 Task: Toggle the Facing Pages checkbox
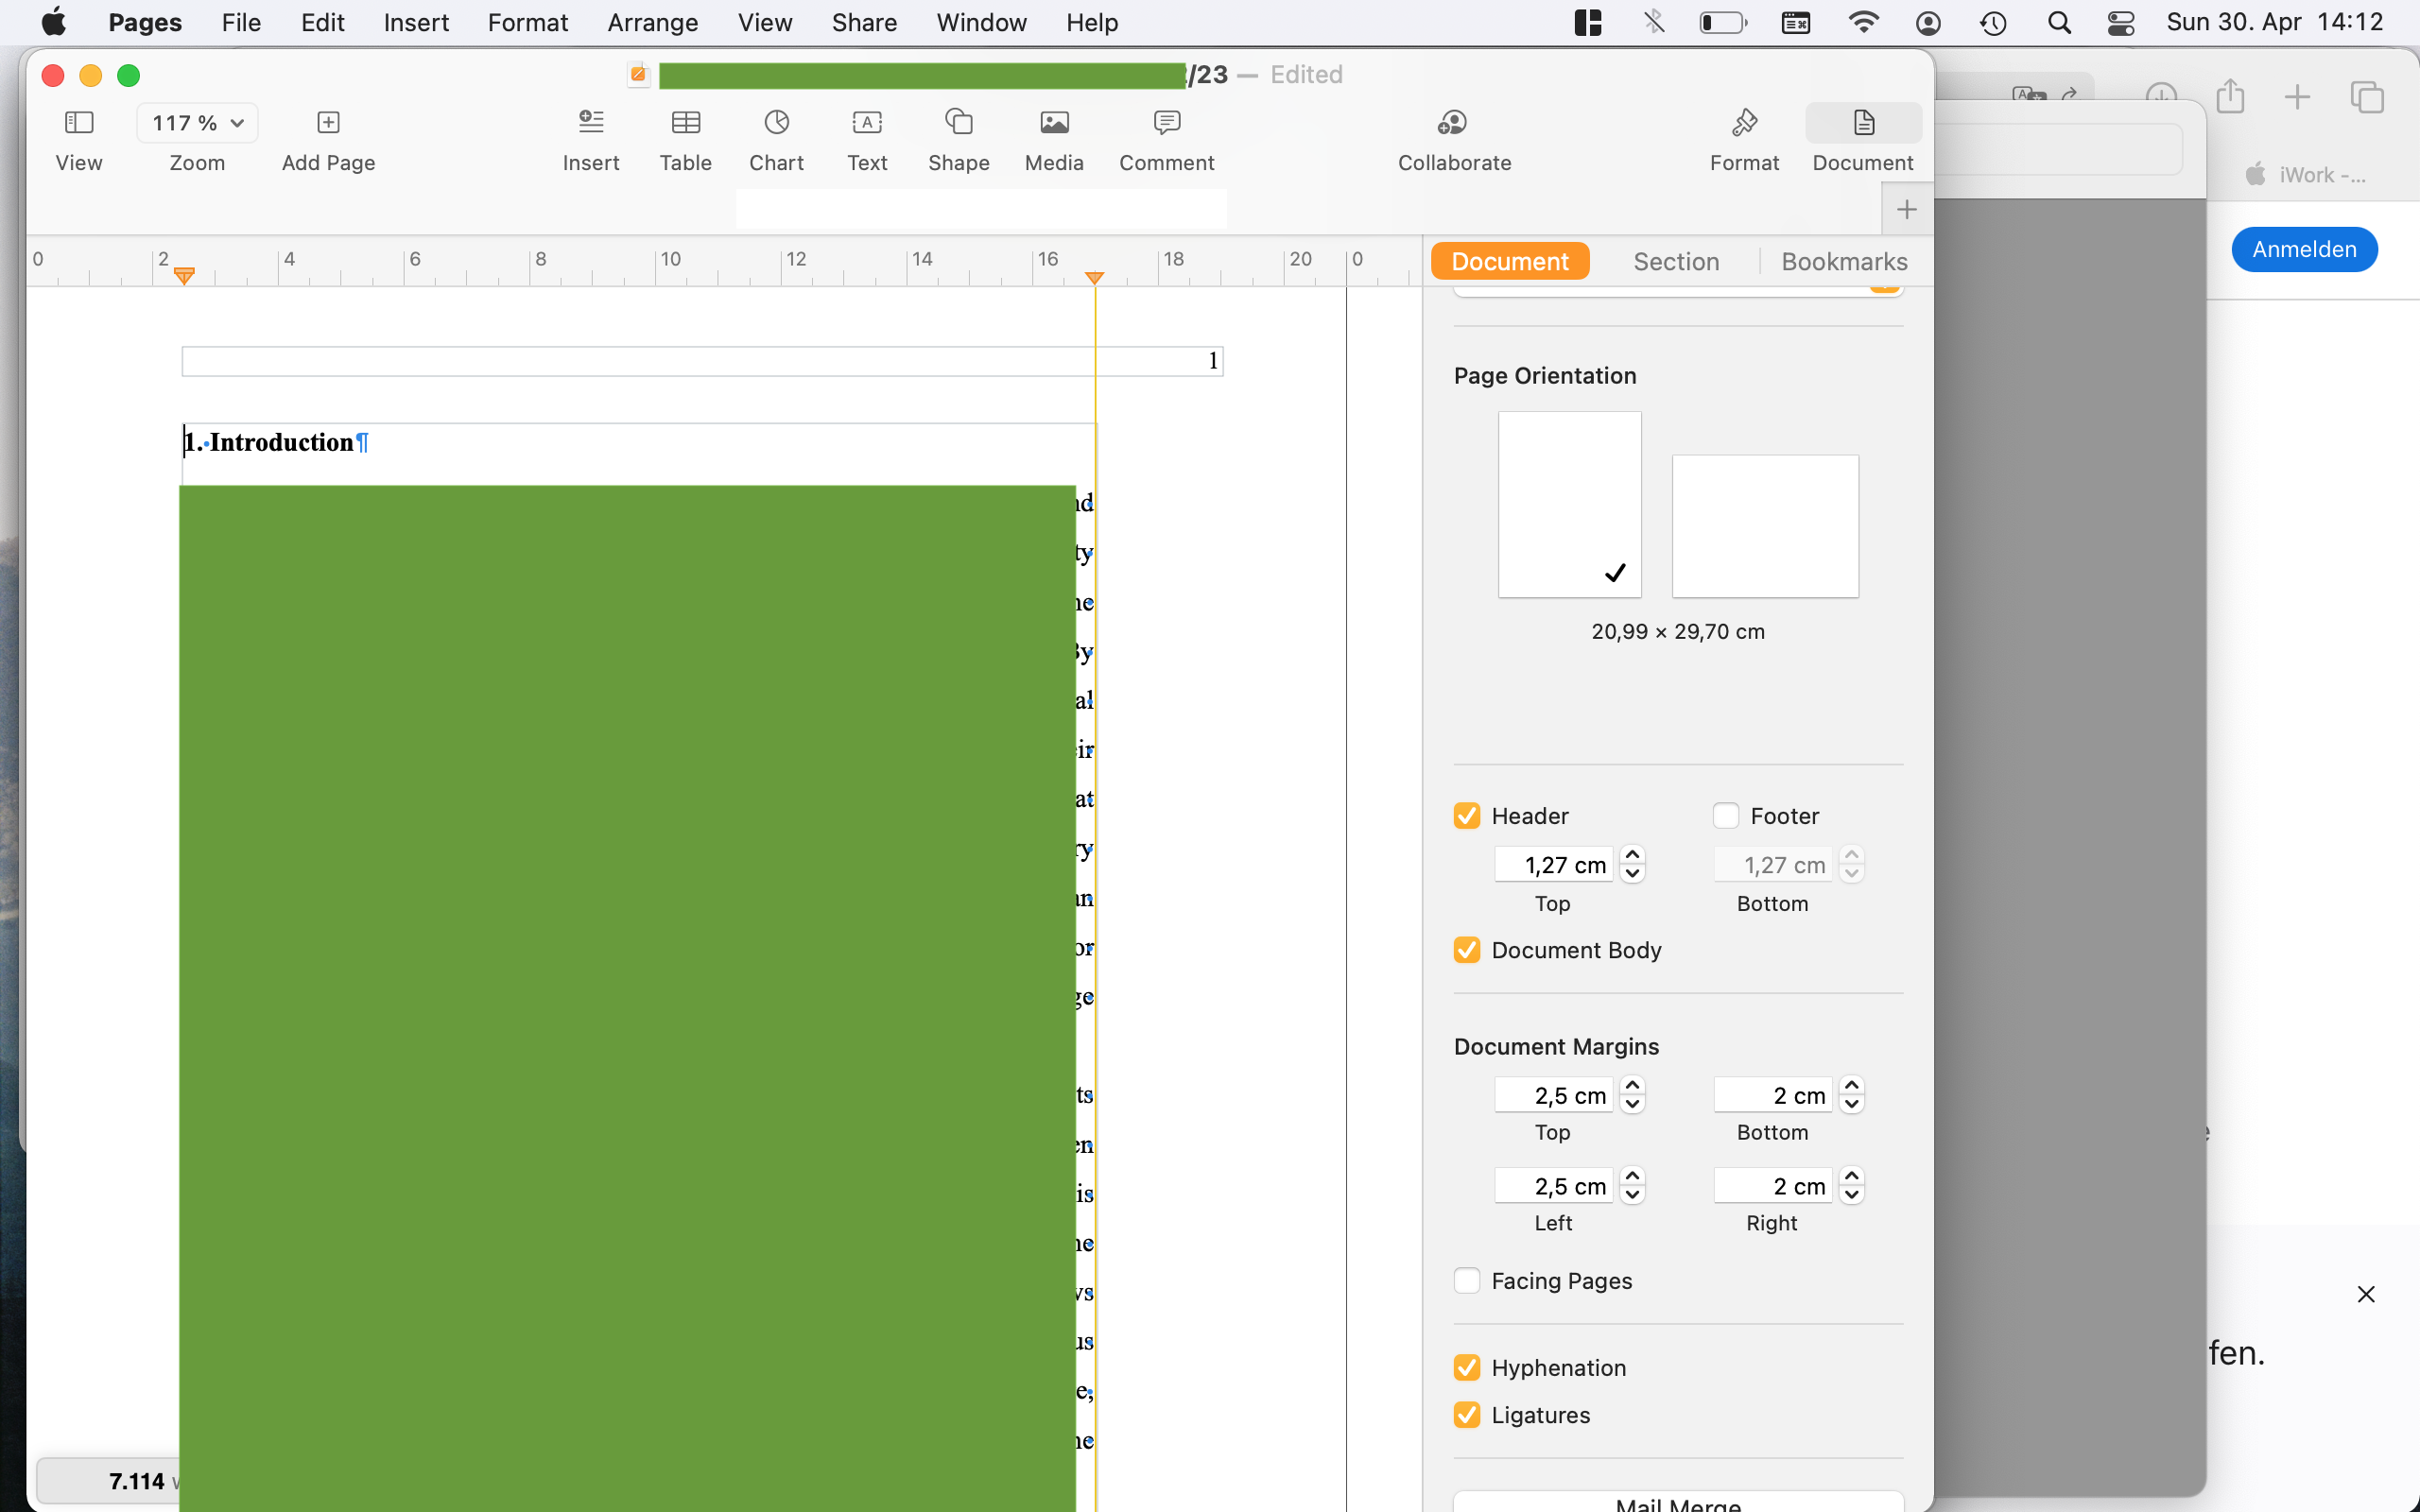[x=1467, y=1281]
